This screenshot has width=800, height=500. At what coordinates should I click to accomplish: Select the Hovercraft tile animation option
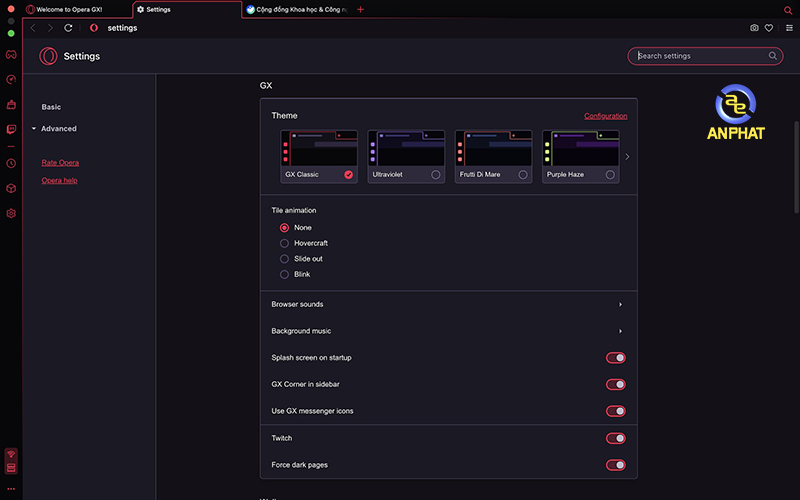pyautogui.click(x=285, y=243)
